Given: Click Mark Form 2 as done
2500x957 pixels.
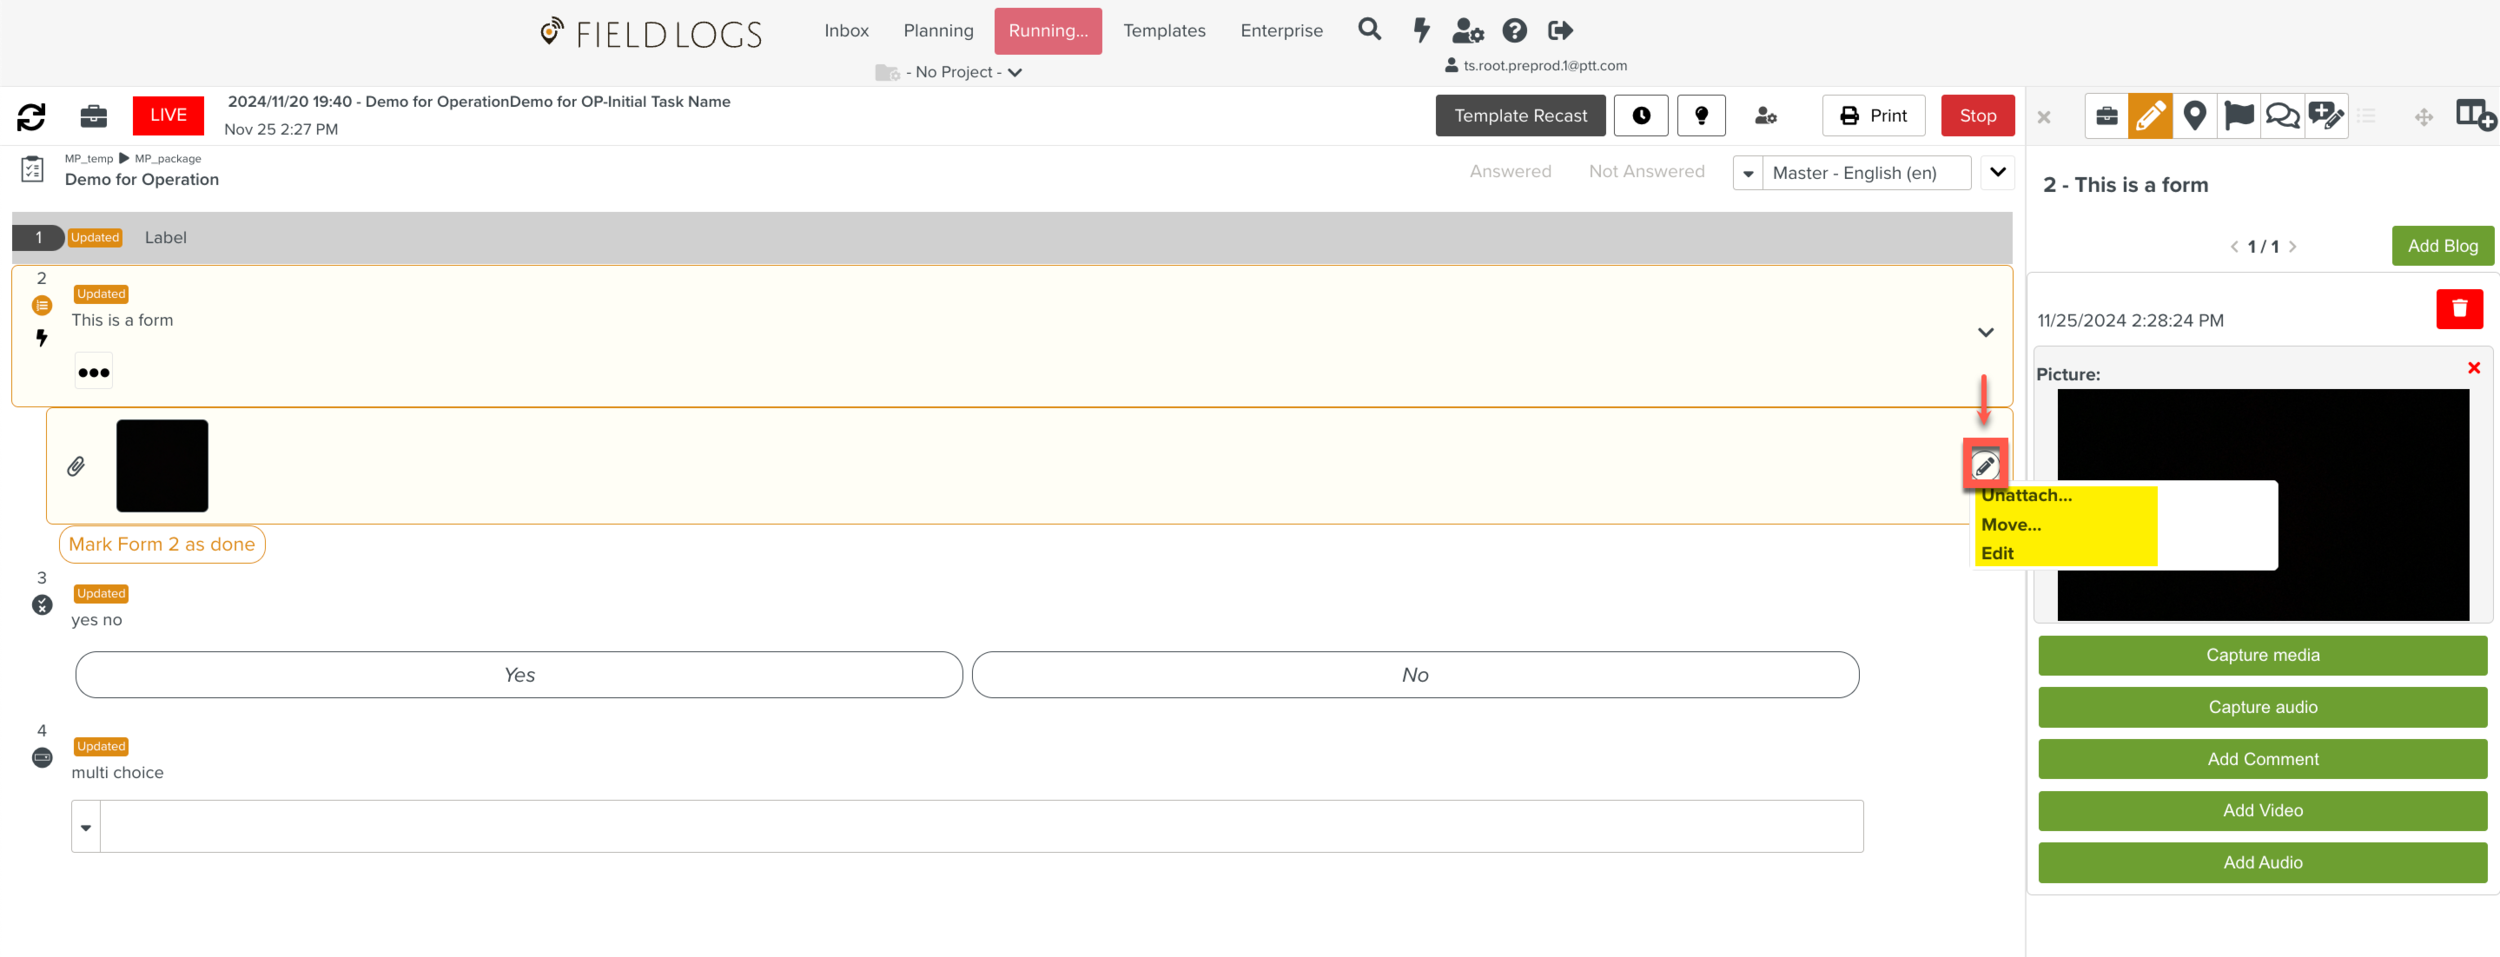Looking at the screenshot, I should pyautogui.click(x=162, y=545).
